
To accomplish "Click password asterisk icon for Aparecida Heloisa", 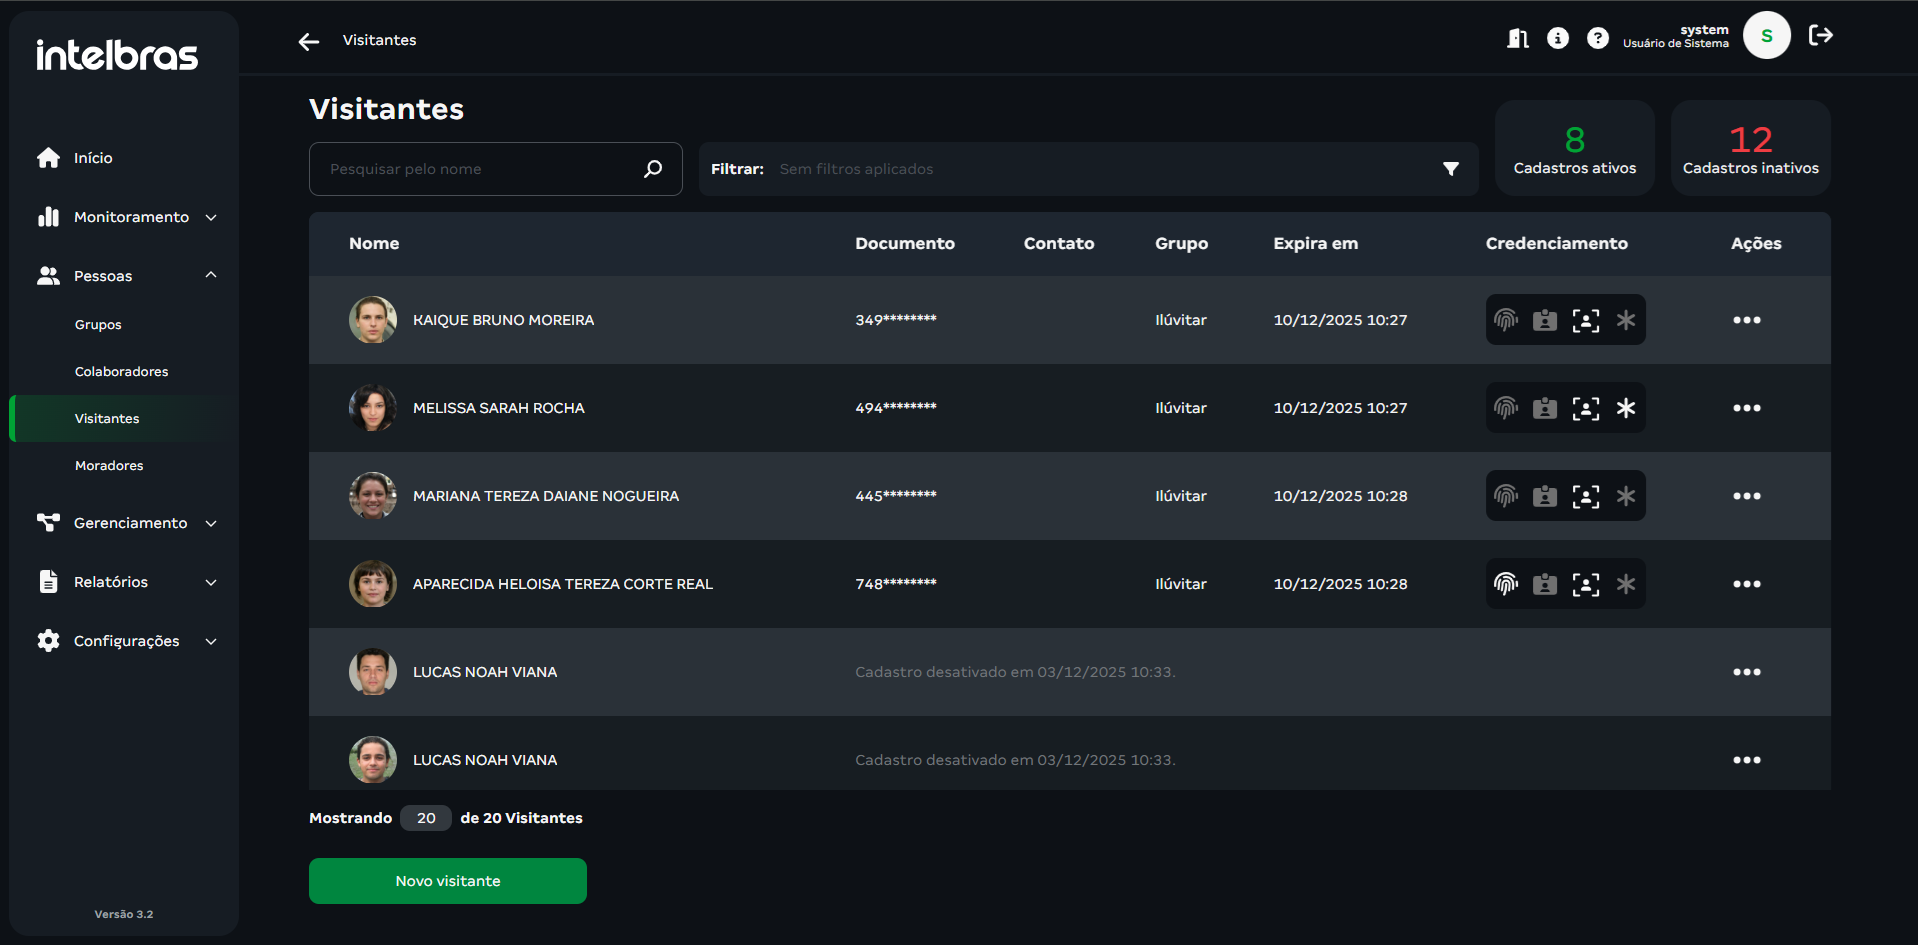I will 1625,584.
